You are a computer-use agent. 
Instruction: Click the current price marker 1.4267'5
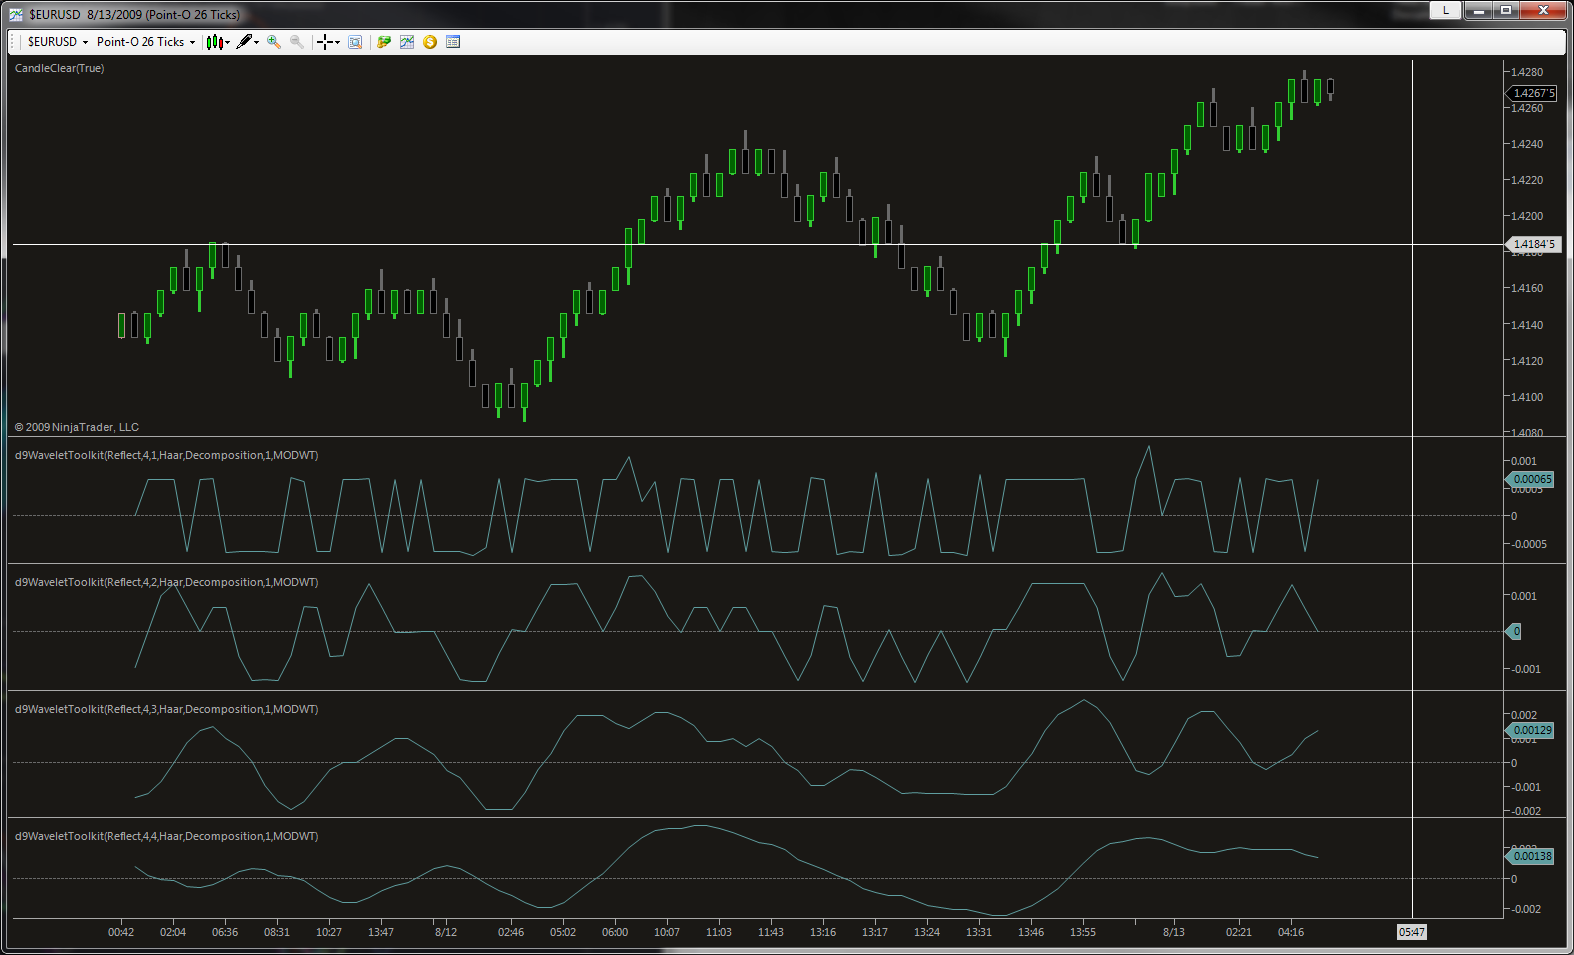[x=1532, y=93]
